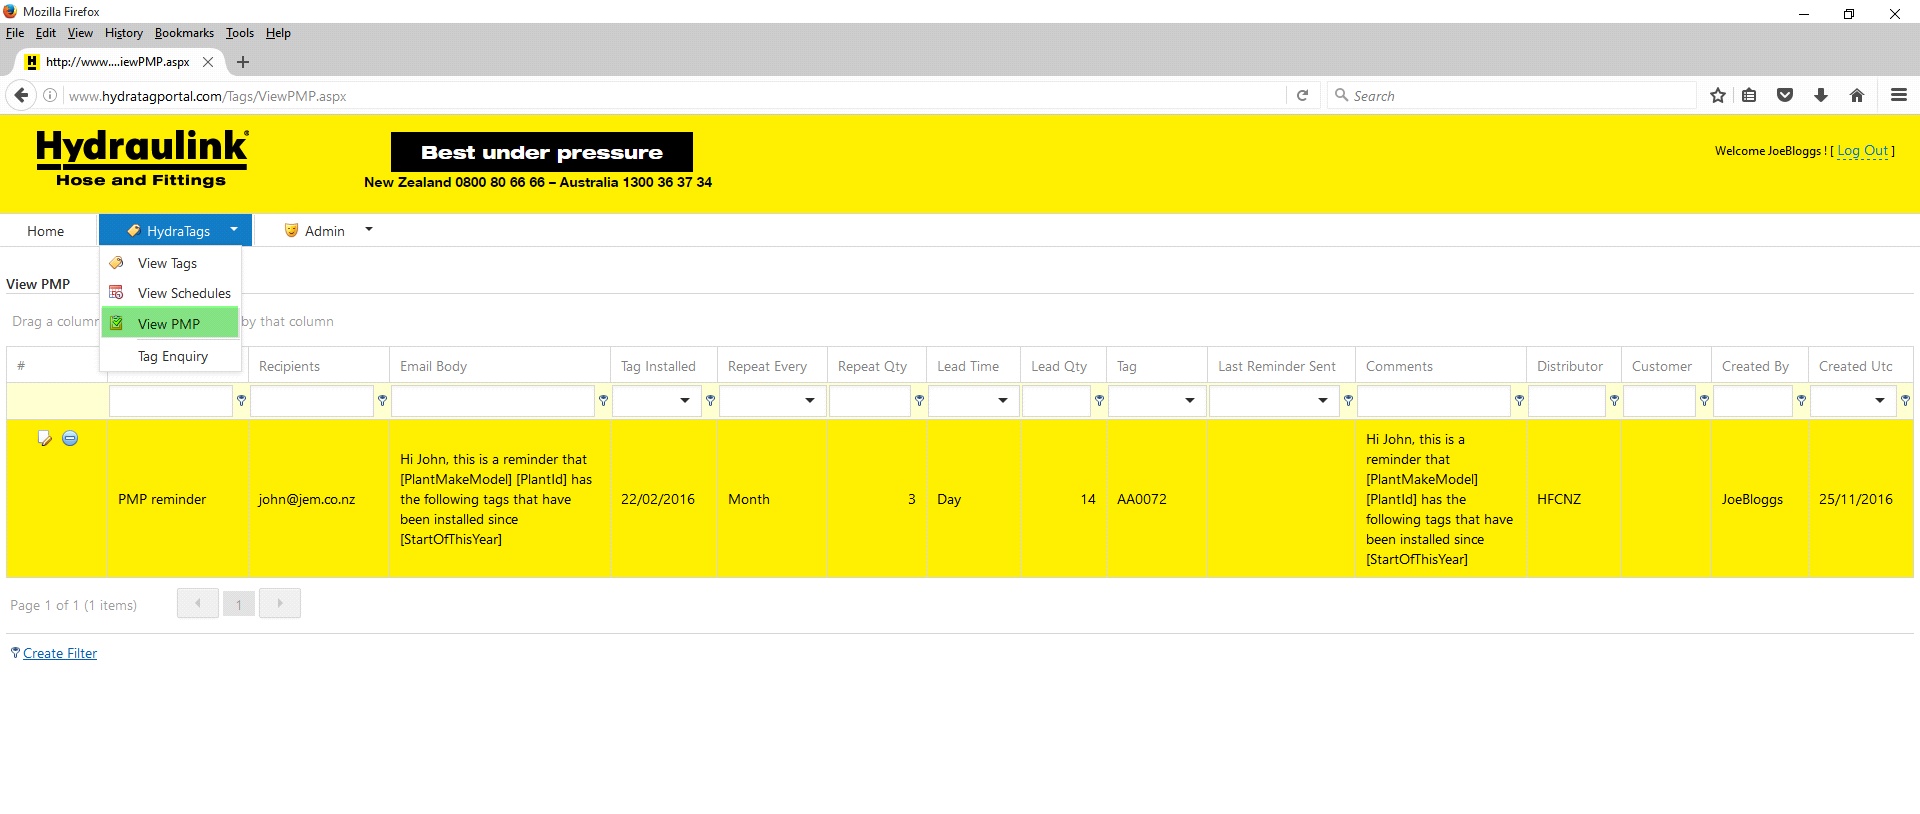Sort by the Distributor column header
Viewport: 1920px width, 814px height.
[1574, 366]
